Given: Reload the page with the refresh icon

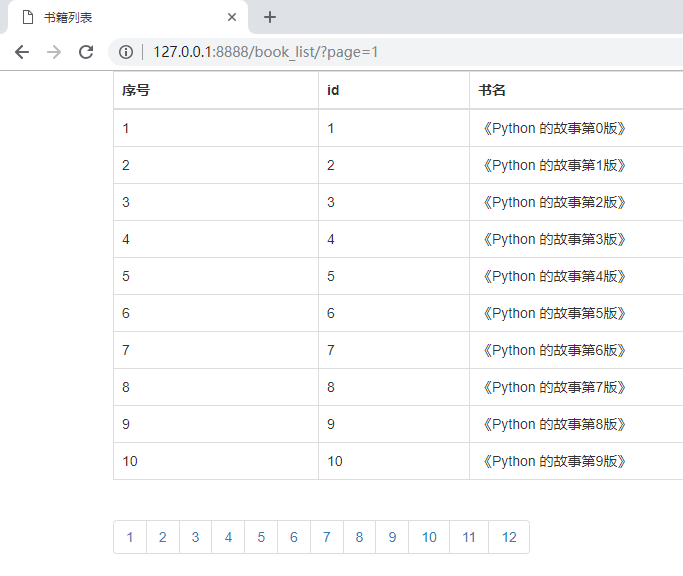Looking at the screenshot, I should 86,52.
